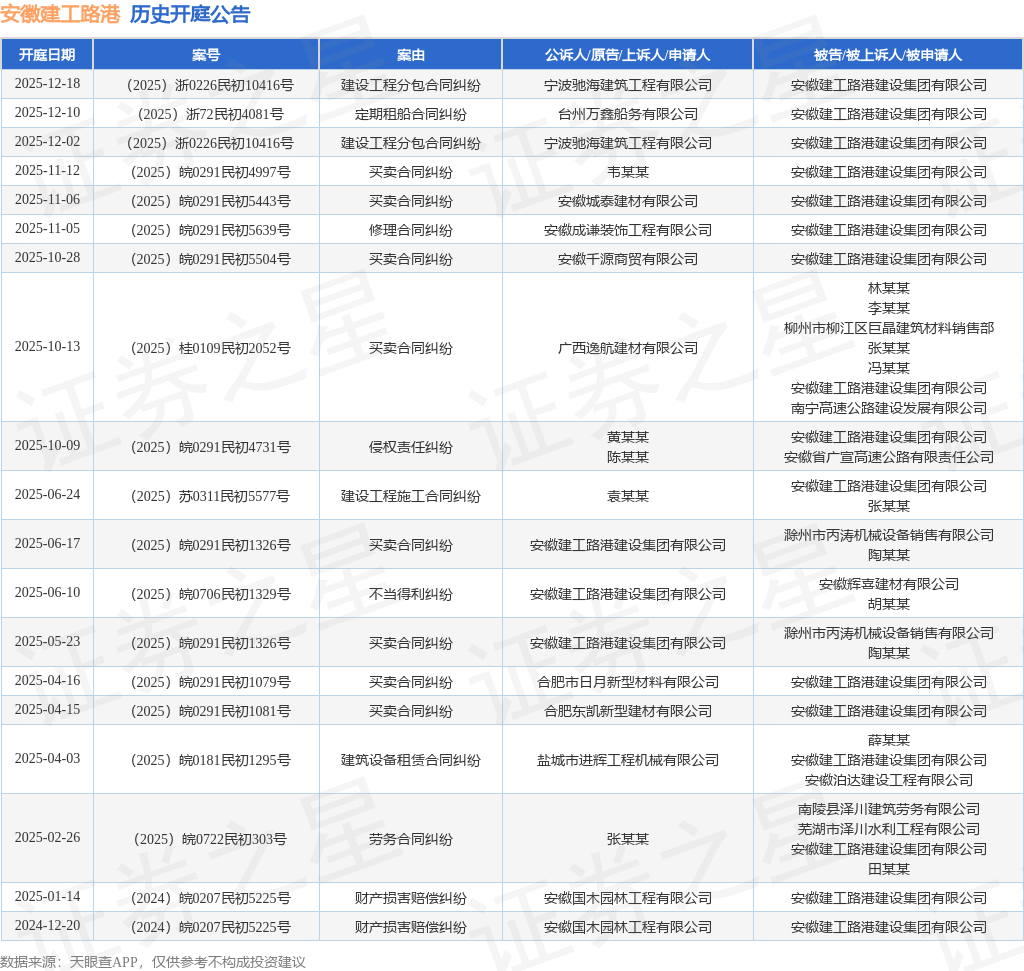
Task: Click plaintiff 韦某某
Action: click(x=628, y=172)
